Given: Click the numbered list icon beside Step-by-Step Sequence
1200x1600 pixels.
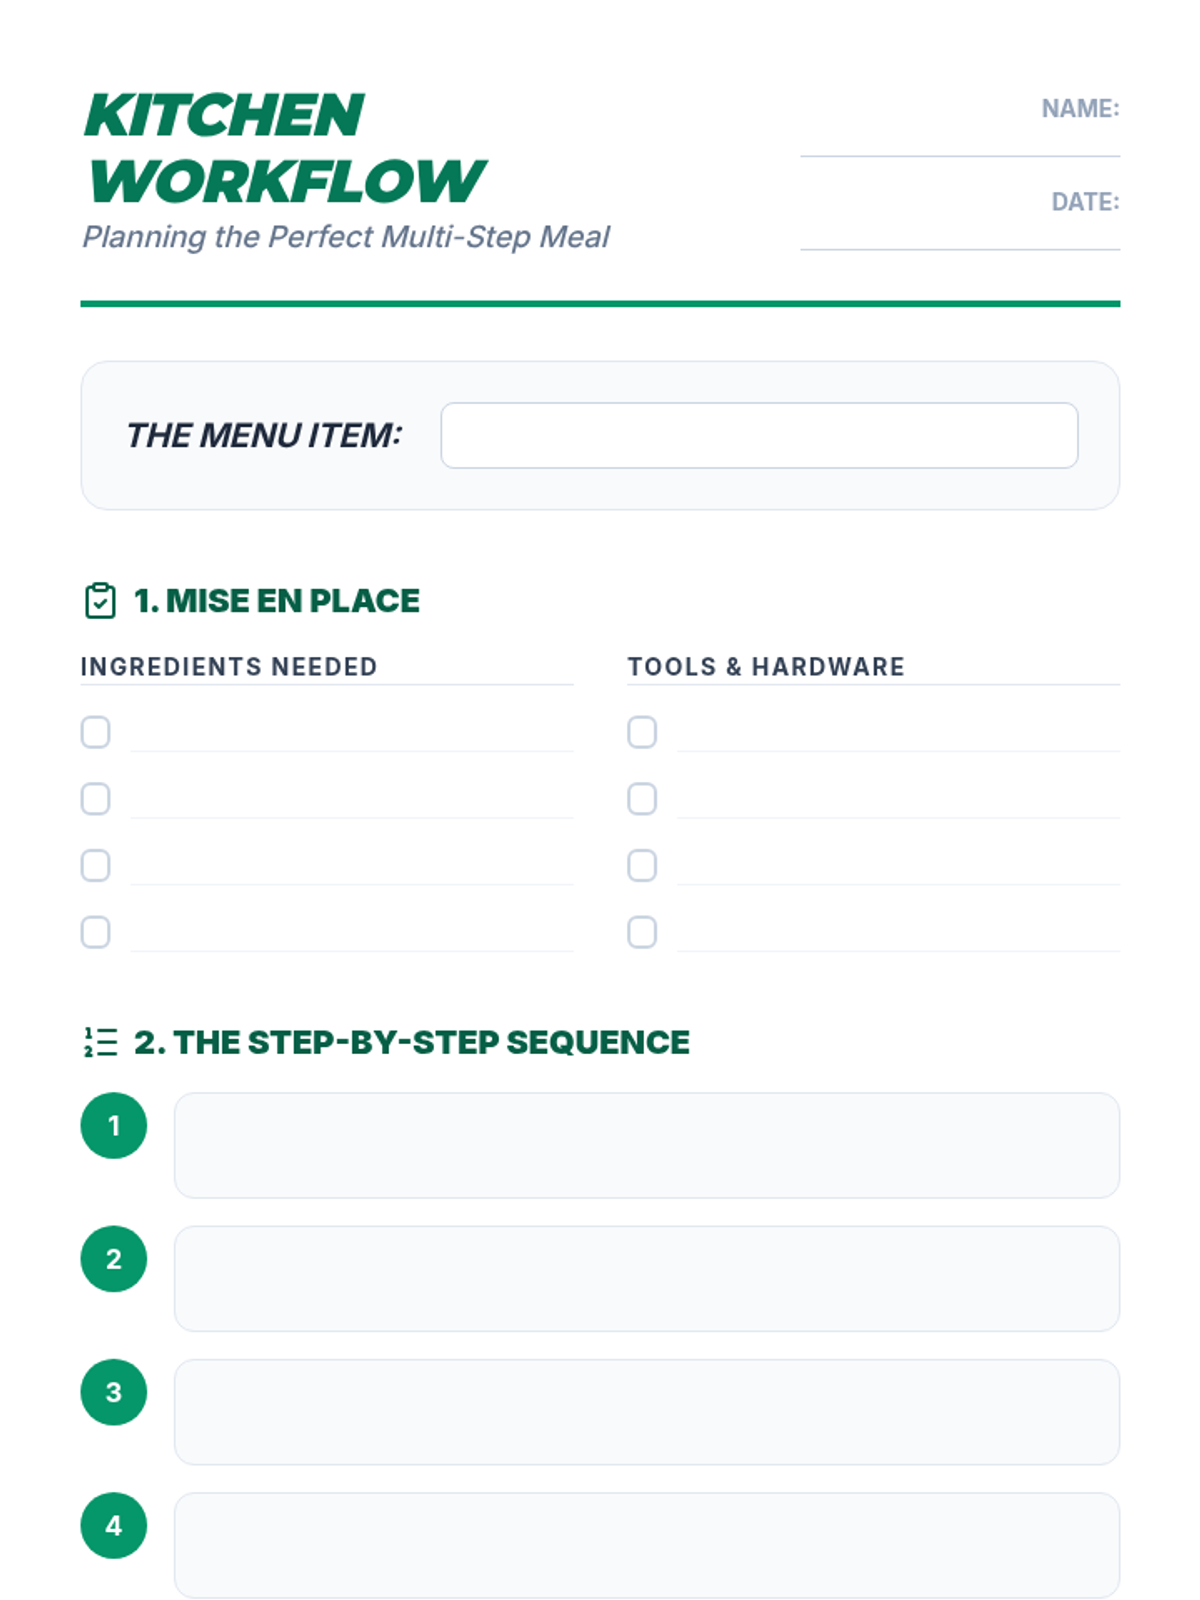Looking at the screenshot, I should 100,1042.
